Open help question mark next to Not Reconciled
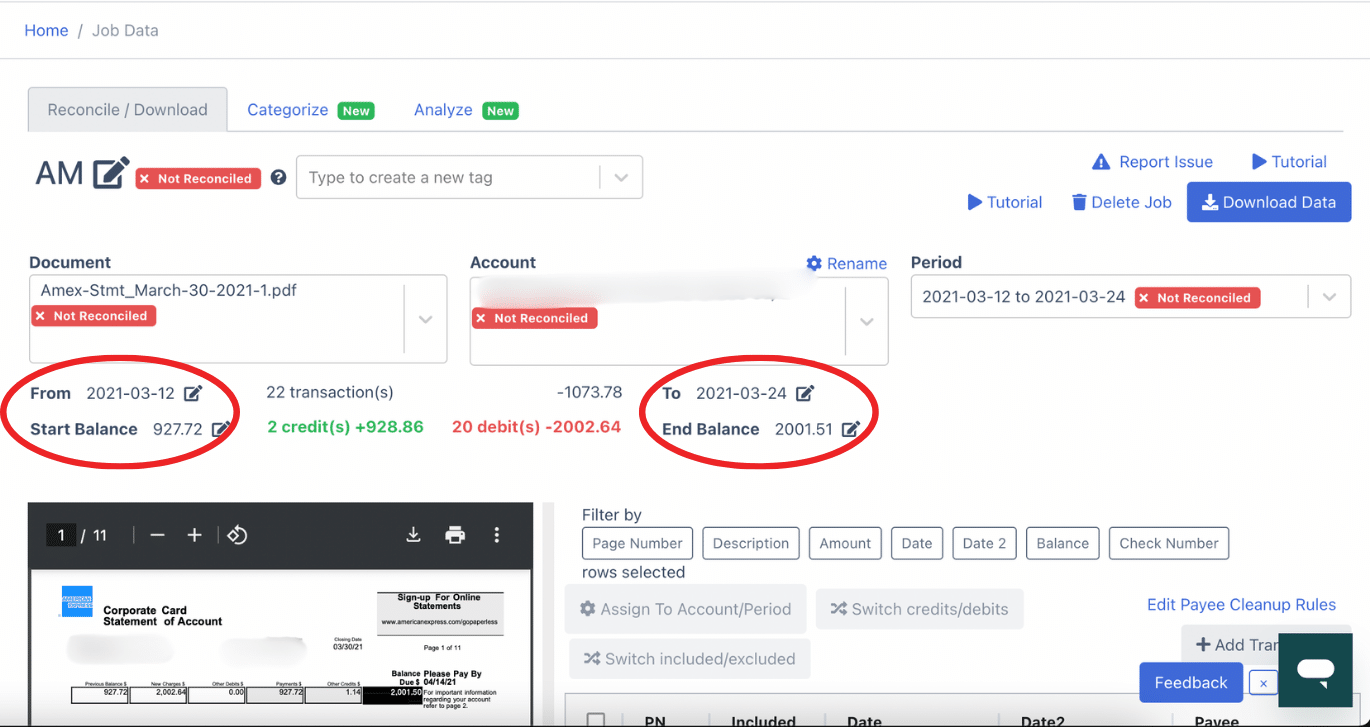This screenshot has width=1370, height=728. point(279,177)
